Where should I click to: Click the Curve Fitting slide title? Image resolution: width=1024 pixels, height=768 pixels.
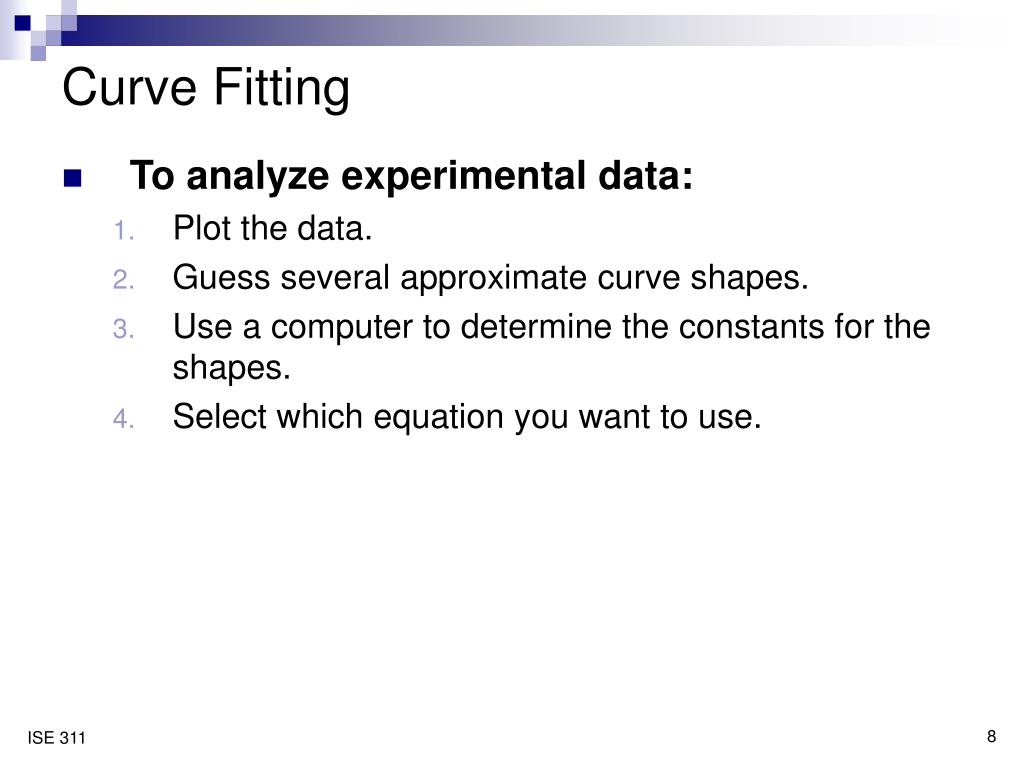click(x=206, y=88)
